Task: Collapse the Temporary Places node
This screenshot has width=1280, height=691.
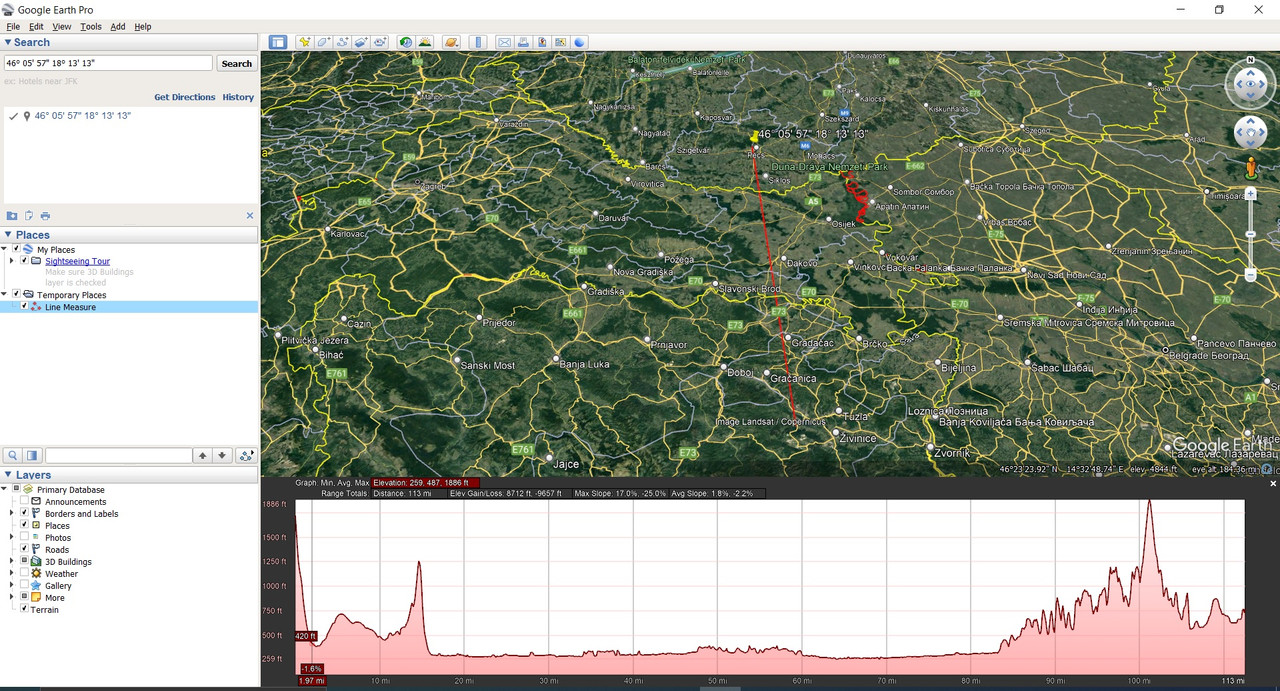Action: (x=5, y=295)
